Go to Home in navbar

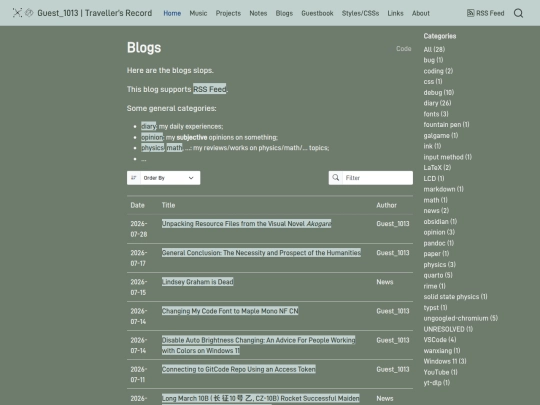[172, 13]
